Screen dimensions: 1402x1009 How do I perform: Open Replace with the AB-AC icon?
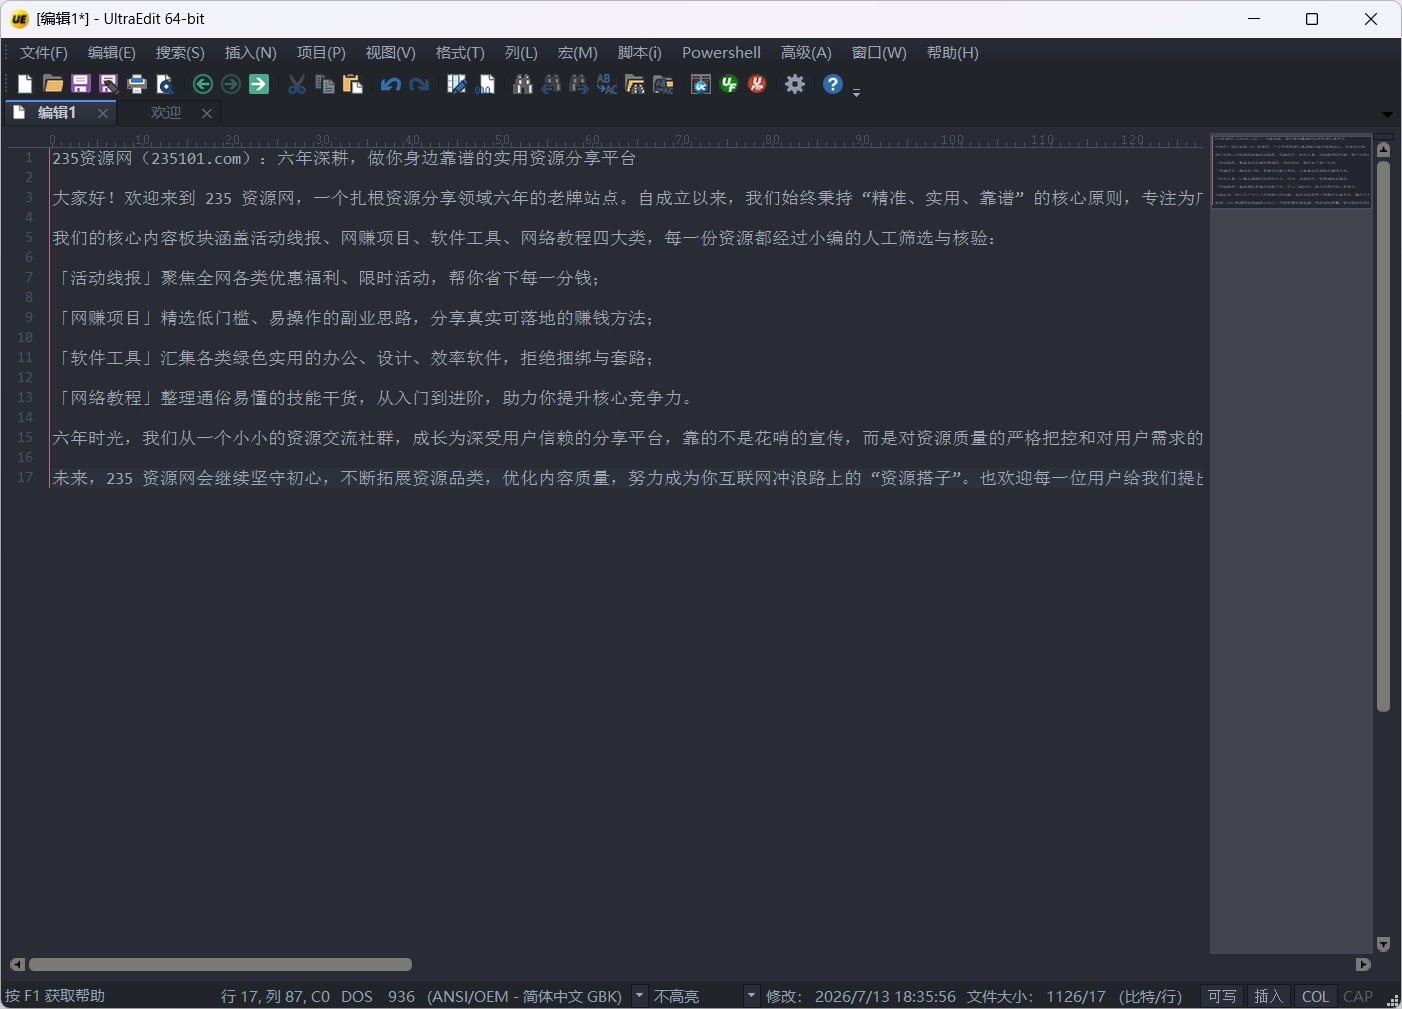607,85
